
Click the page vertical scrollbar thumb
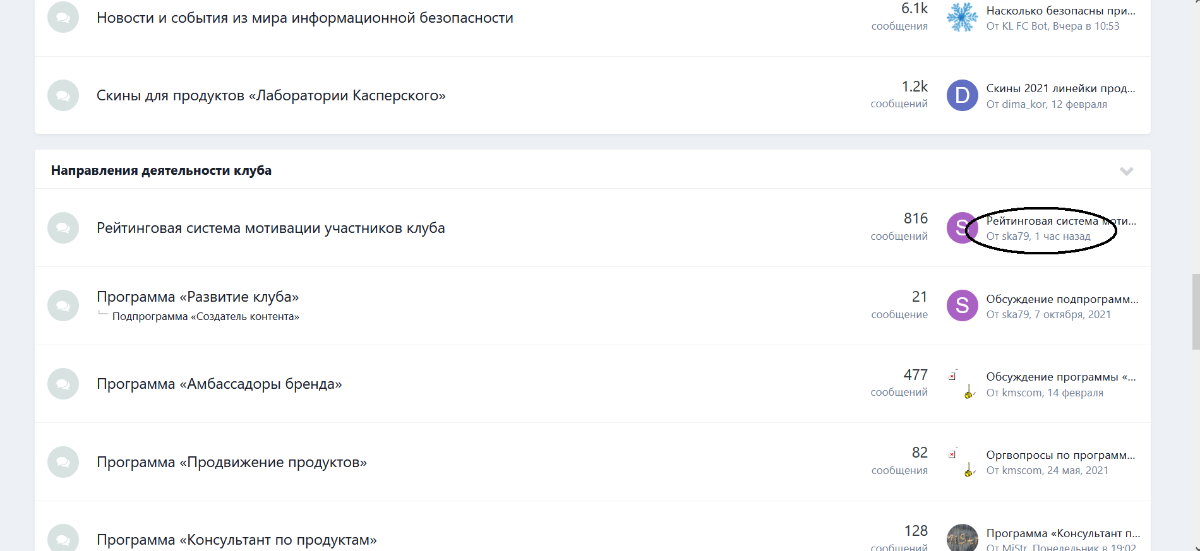[1195, 312]
